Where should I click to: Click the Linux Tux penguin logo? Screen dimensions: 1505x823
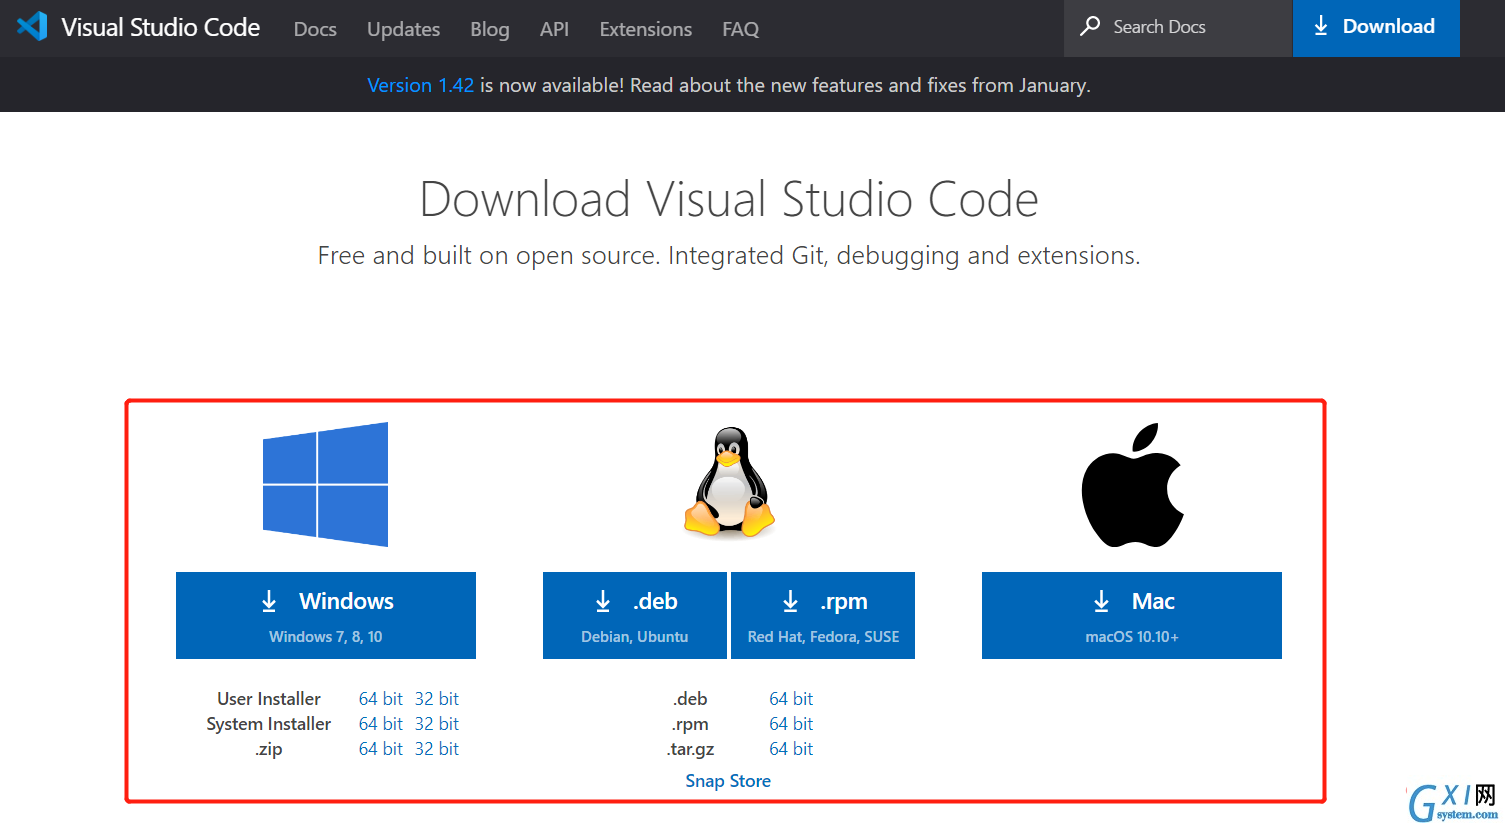pos(730,483)
